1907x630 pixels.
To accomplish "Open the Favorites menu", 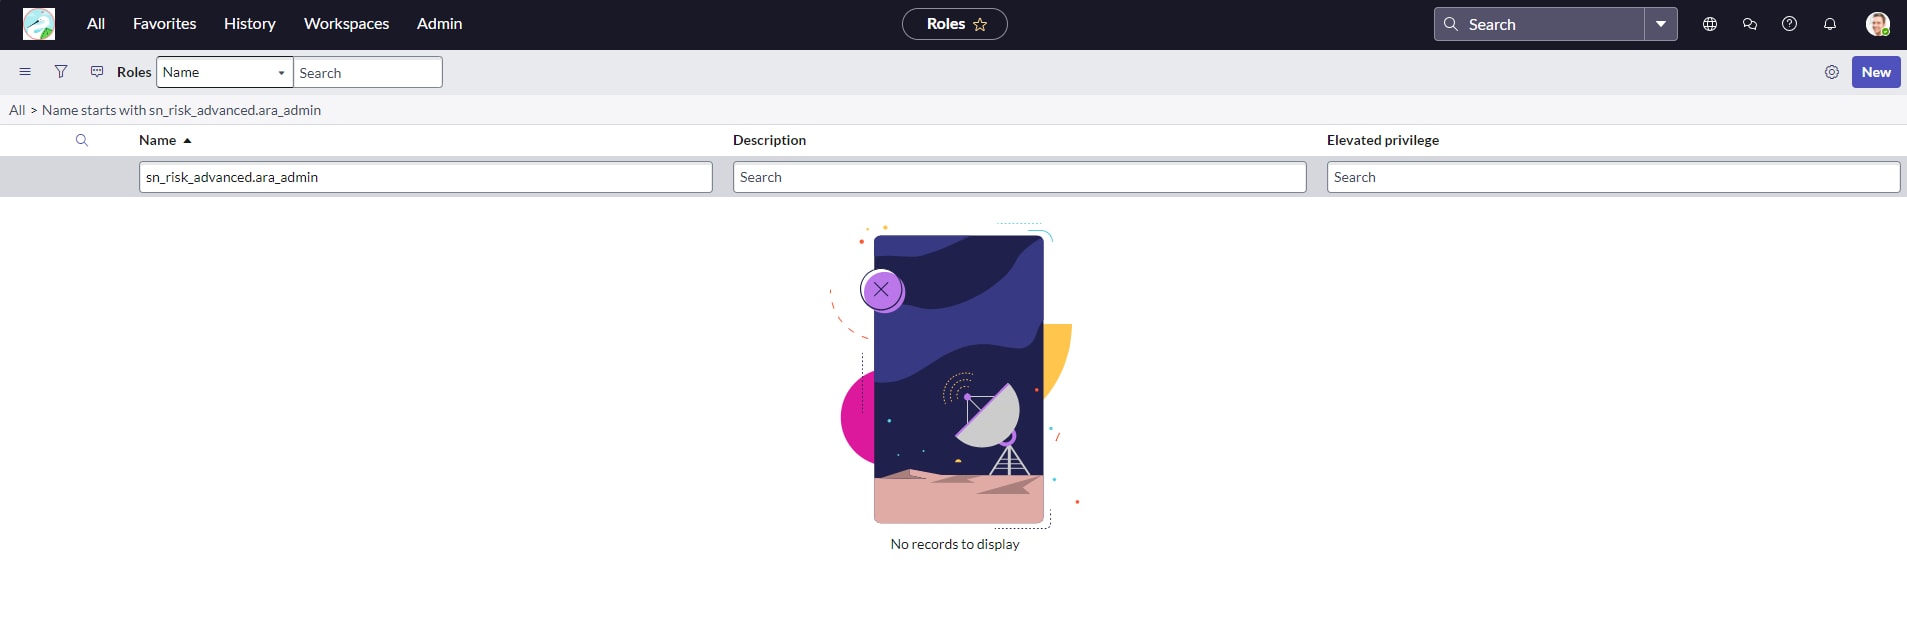I will 165,24.
